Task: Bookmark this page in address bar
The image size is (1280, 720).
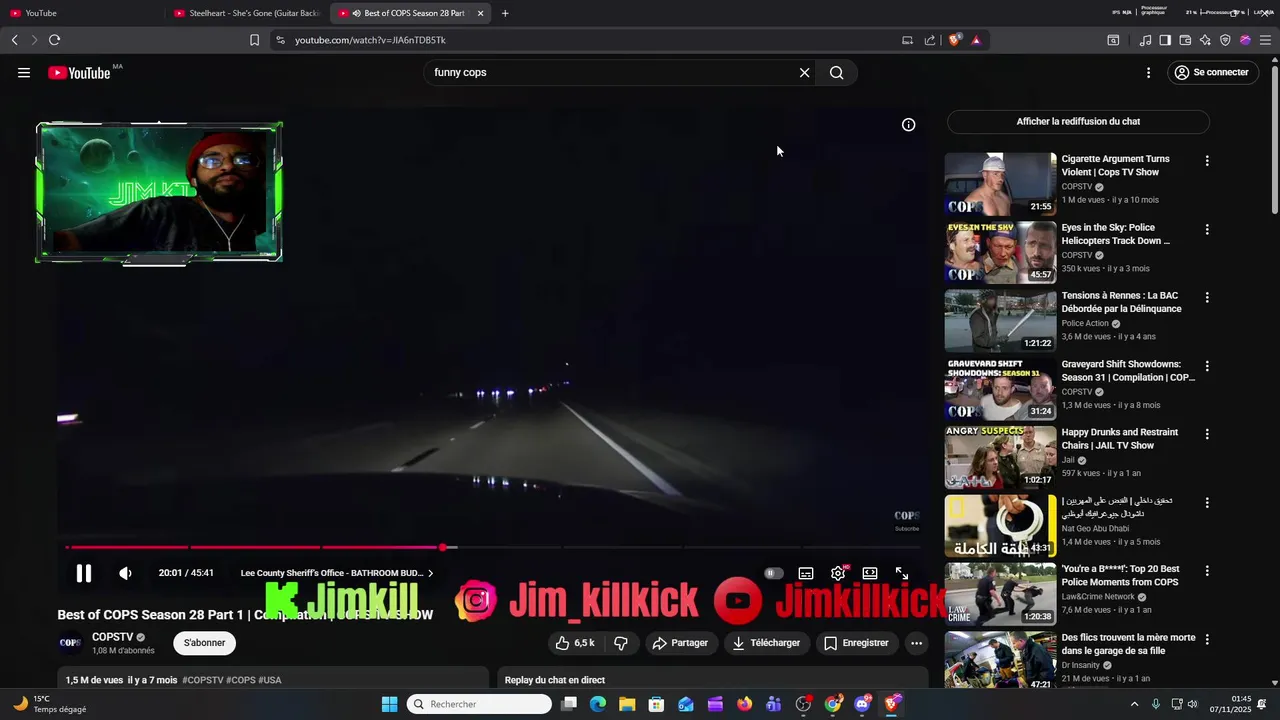Action: click(x=254, y=40)
